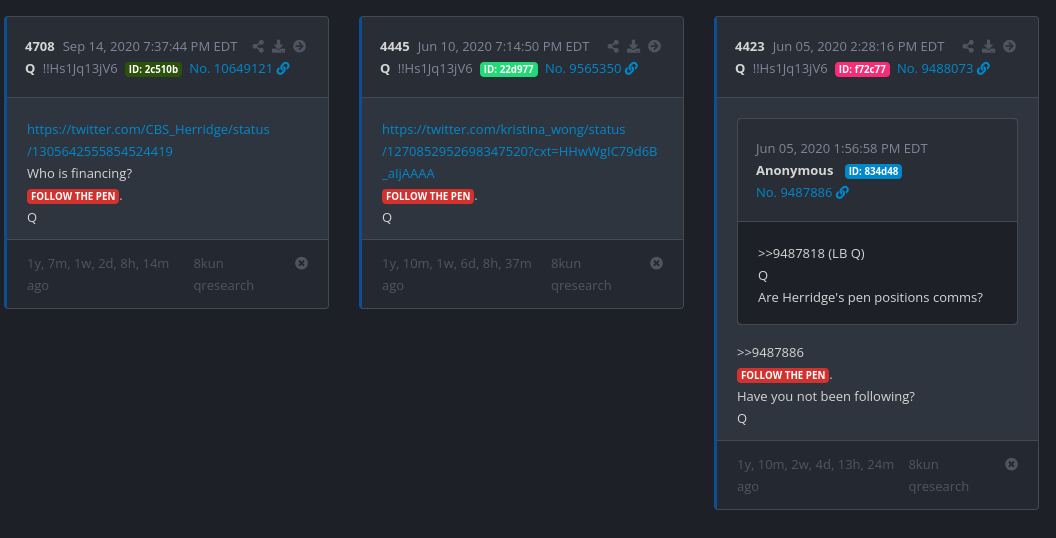Click chain link icon beside No. 9488073
Image resolution: width=1056 pixels, height=538 pixels.
point(983,69)
